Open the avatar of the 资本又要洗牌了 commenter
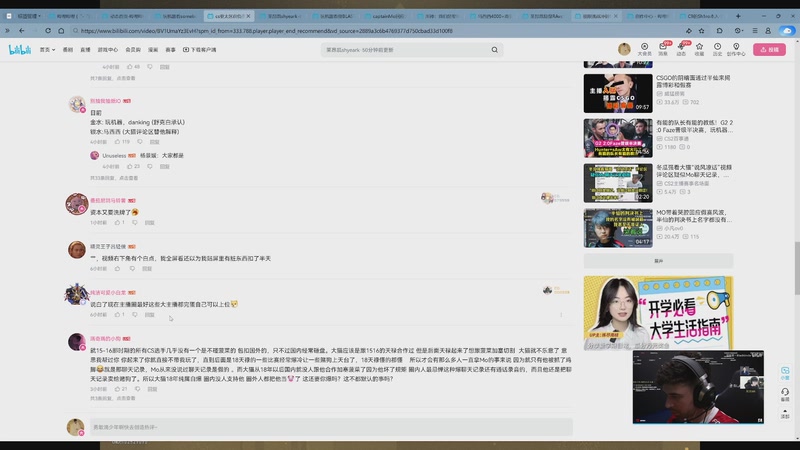Viewport: 800px width, 450px height. (x=77, y=204)
